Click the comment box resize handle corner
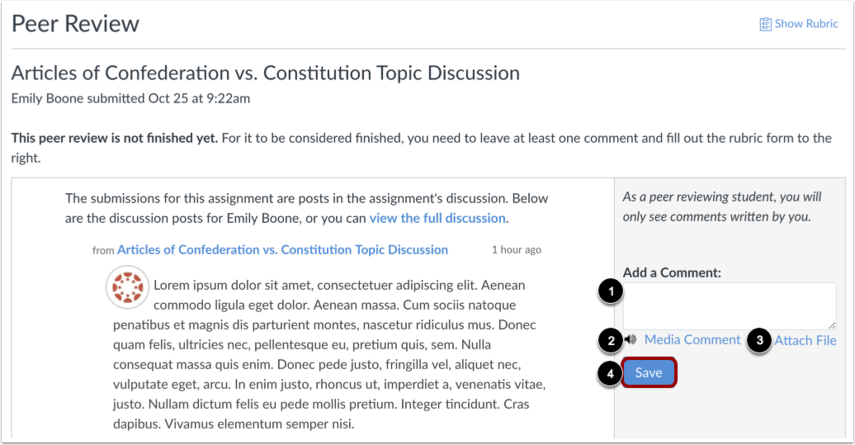The image size is (855, 445). pyautogui.click(x=832, y=325)
